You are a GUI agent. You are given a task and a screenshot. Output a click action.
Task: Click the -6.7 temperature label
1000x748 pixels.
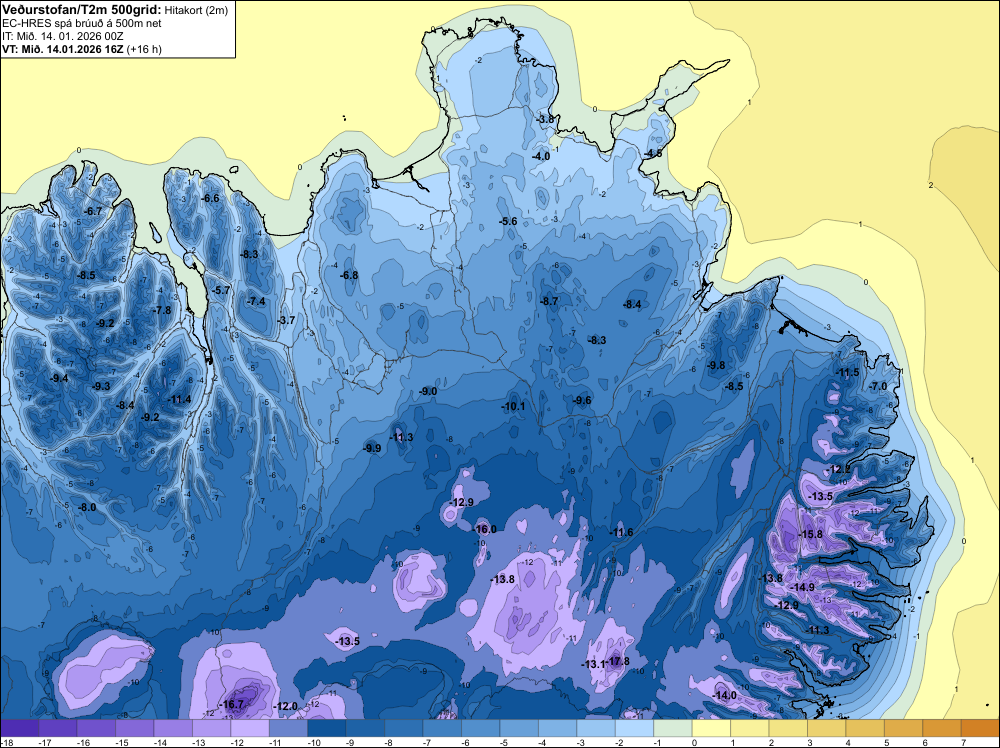click(x=94, y=211)
